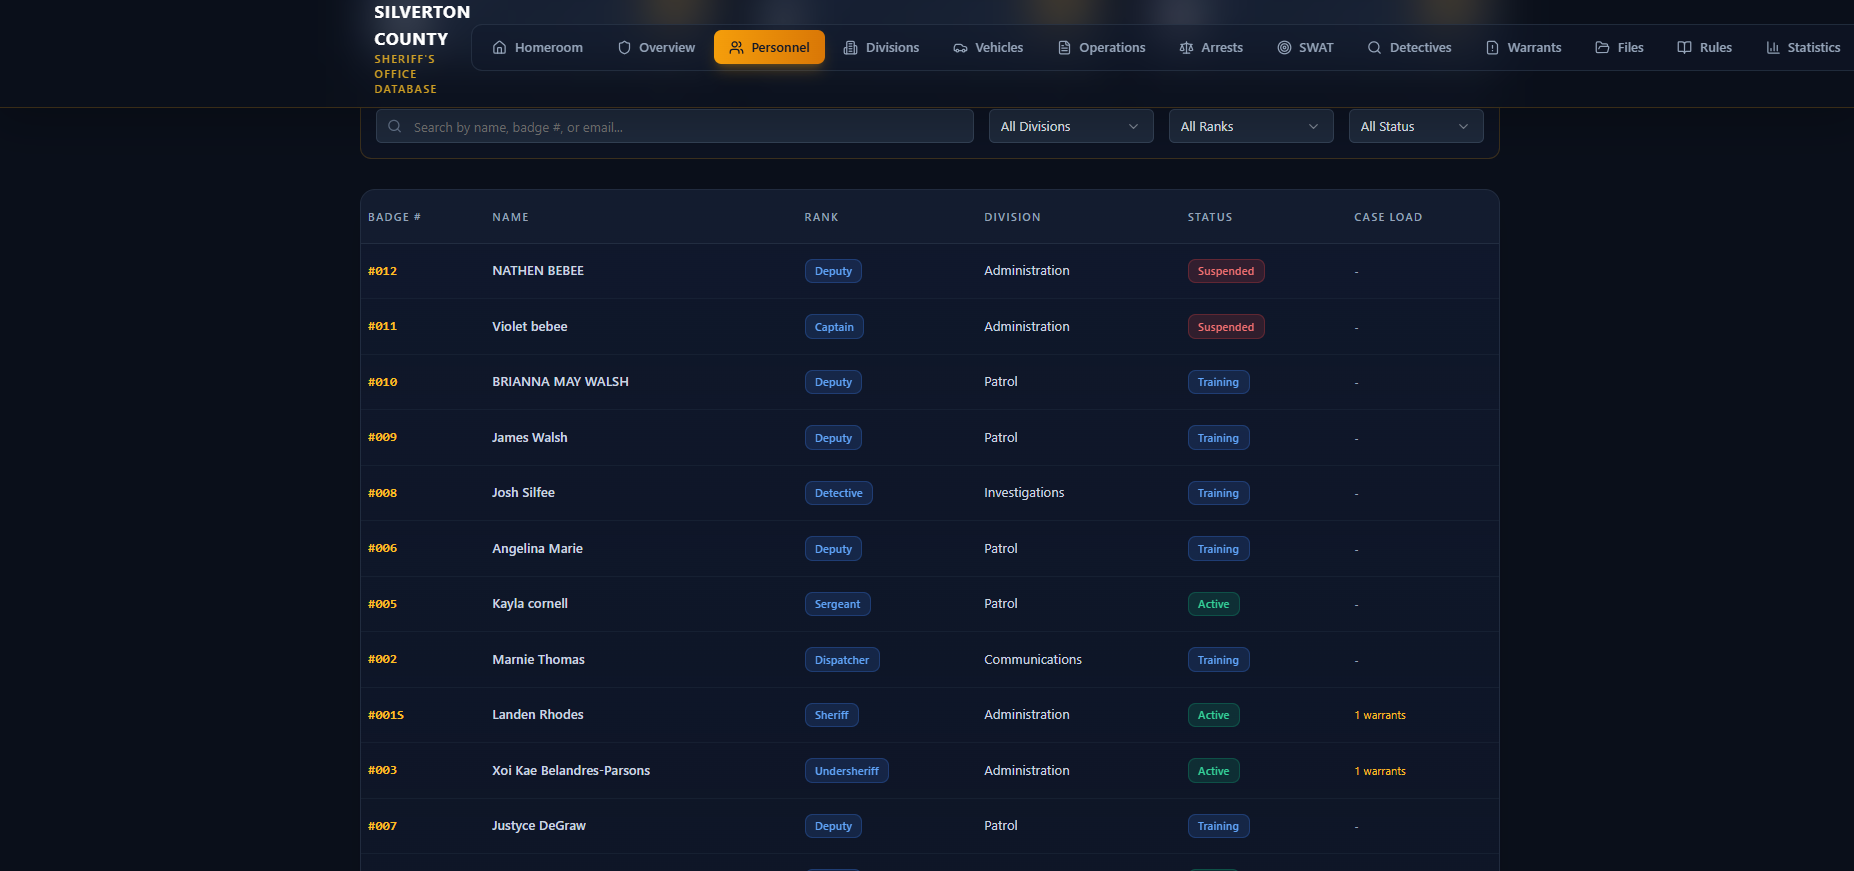Click Violet bebee's Suspended status badge
The height and width of the screenshot is (871, 1854).
click(1226, 327)
